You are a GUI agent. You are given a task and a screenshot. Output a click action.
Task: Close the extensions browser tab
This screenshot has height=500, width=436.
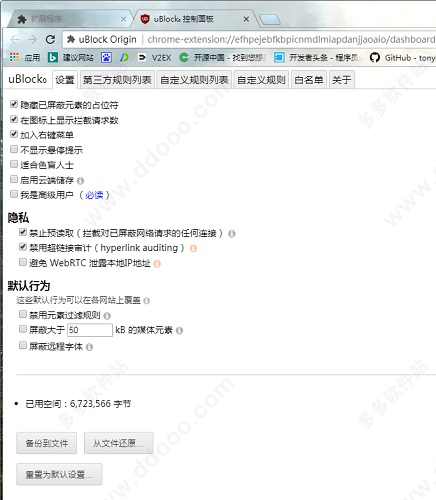click(123, 19)
